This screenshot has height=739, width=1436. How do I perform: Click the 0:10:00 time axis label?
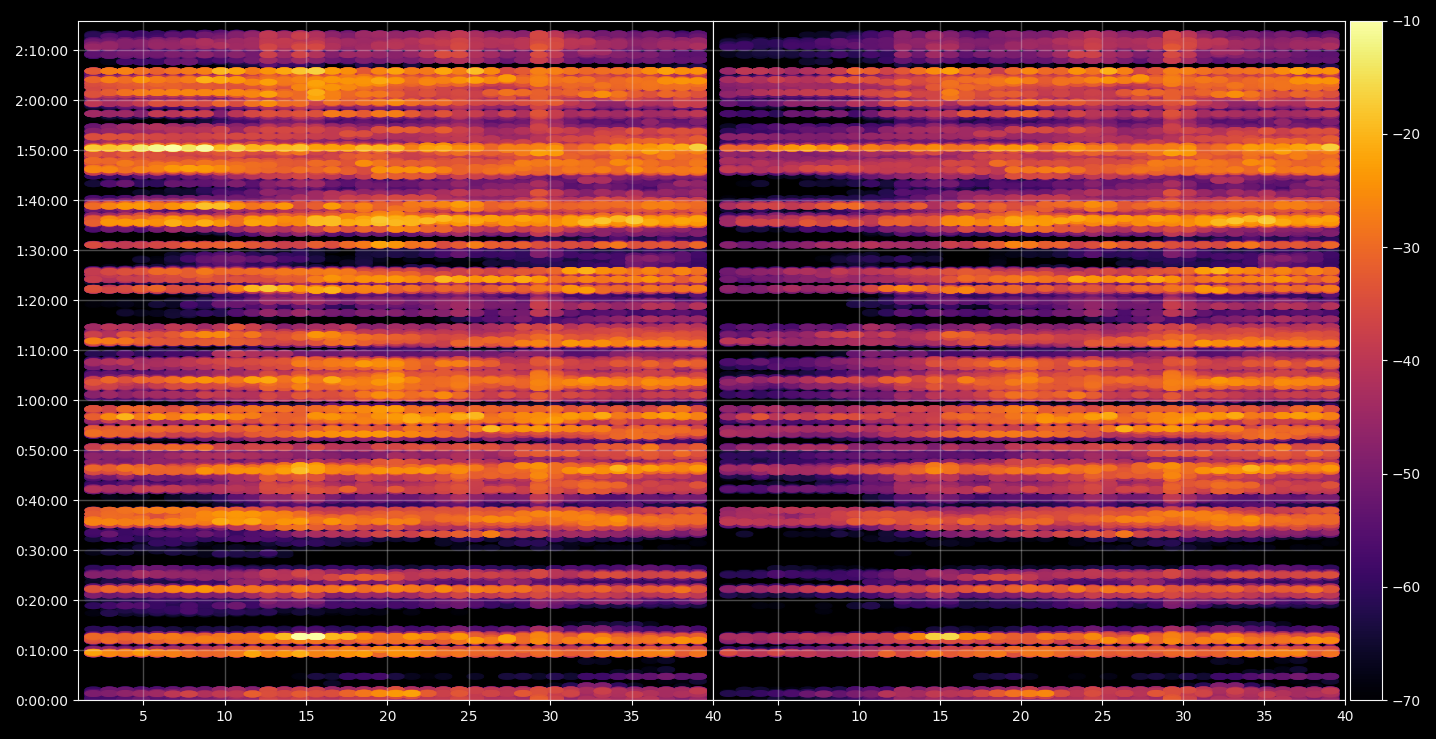coord(42,650)
